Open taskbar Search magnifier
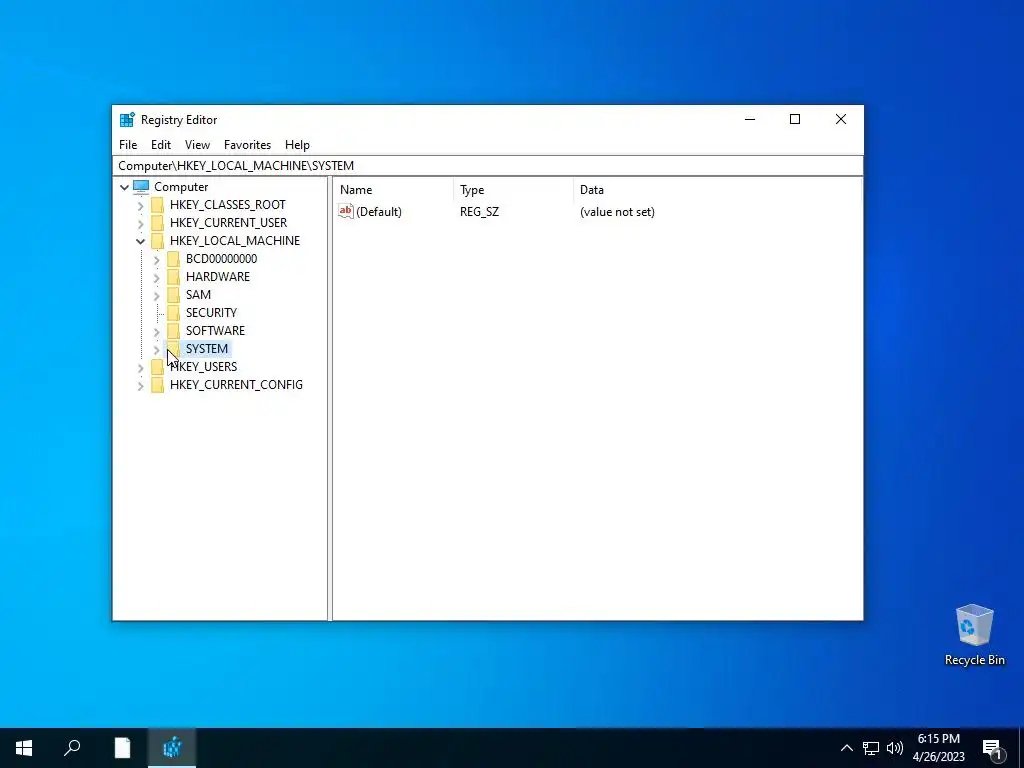 [x=72, y=748]
